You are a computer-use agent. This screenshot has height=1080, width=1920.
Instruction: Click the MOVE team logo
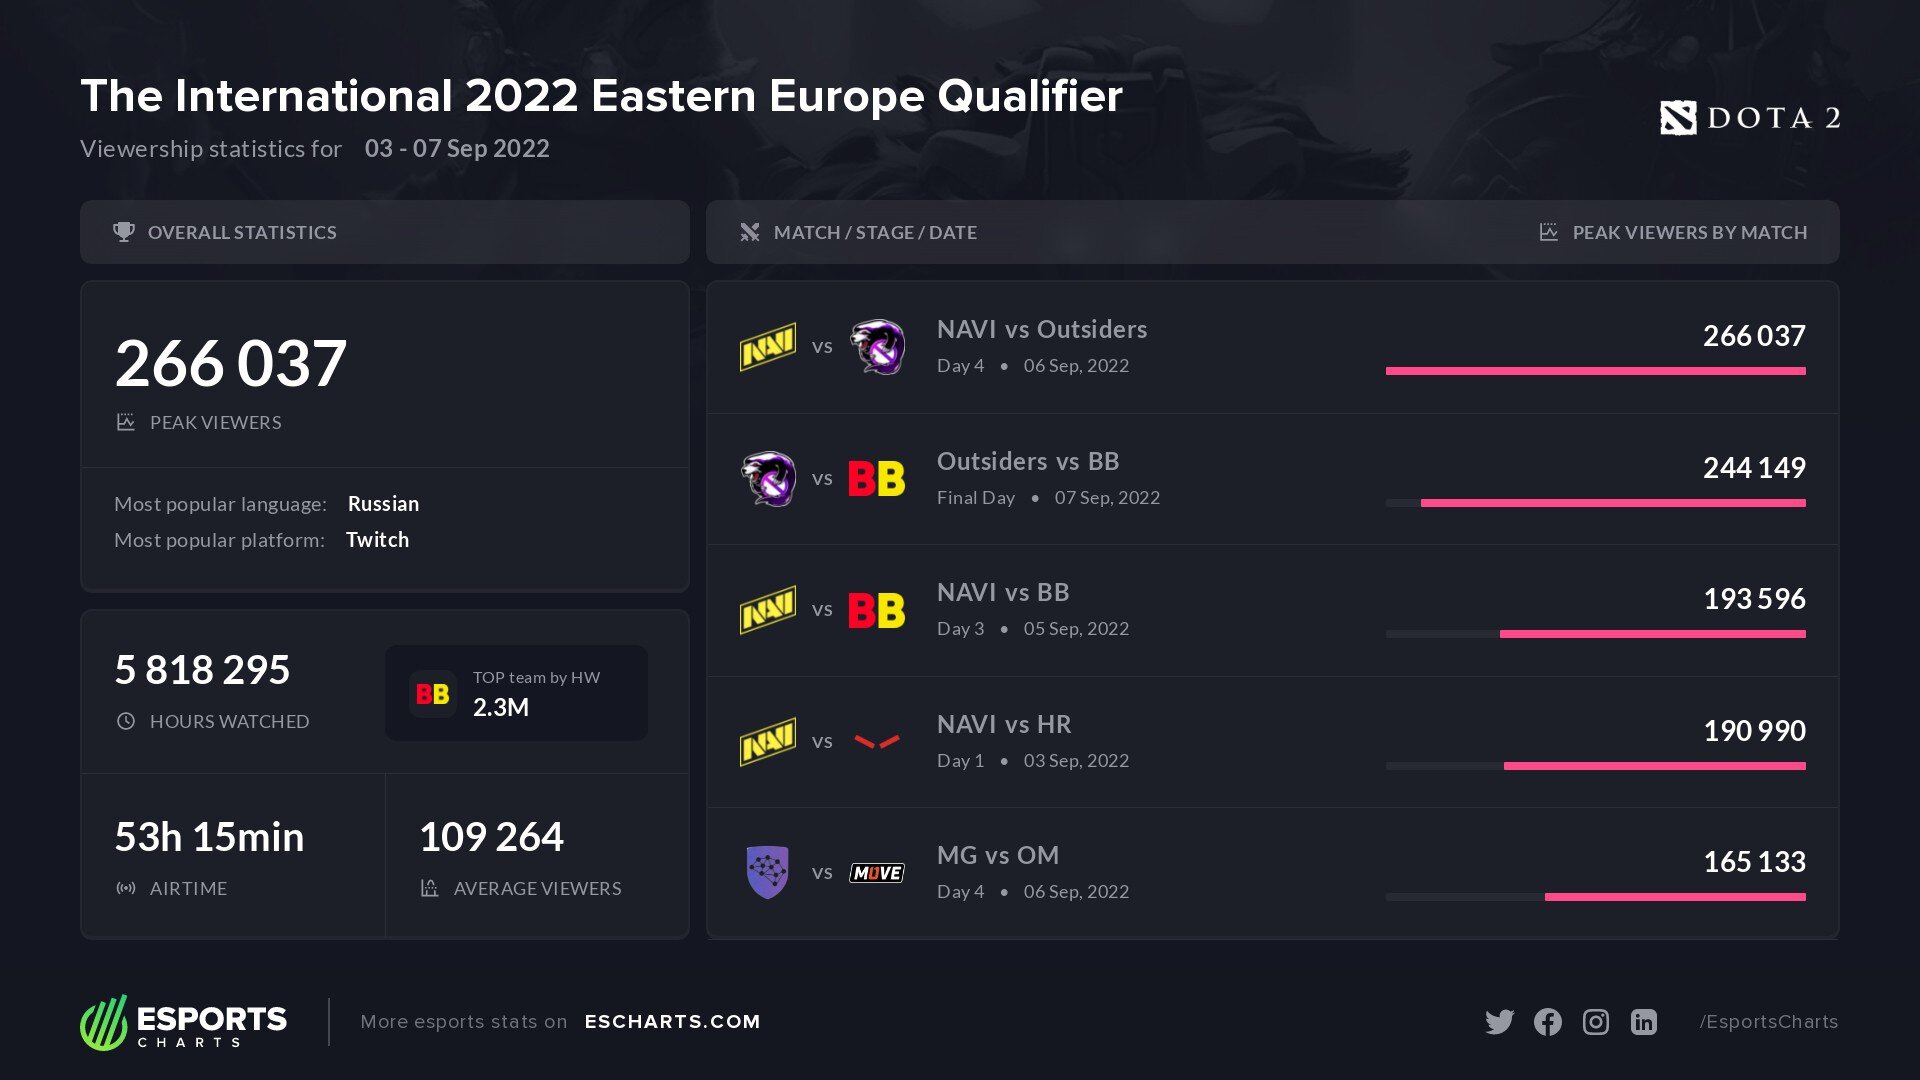tap(877, 873)
